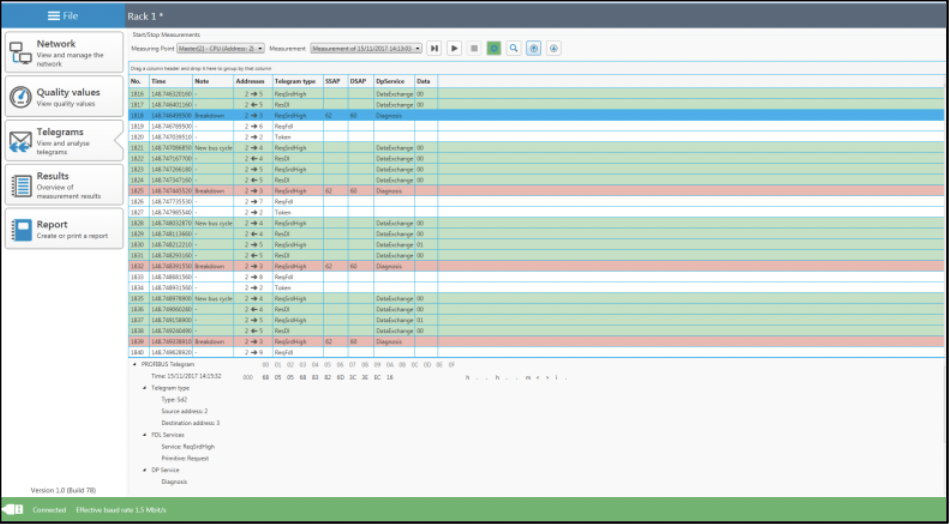Viewport: 950px width, 524px height.
Task: Open the Measurement selection dropdown
Action: coord(365,48)
